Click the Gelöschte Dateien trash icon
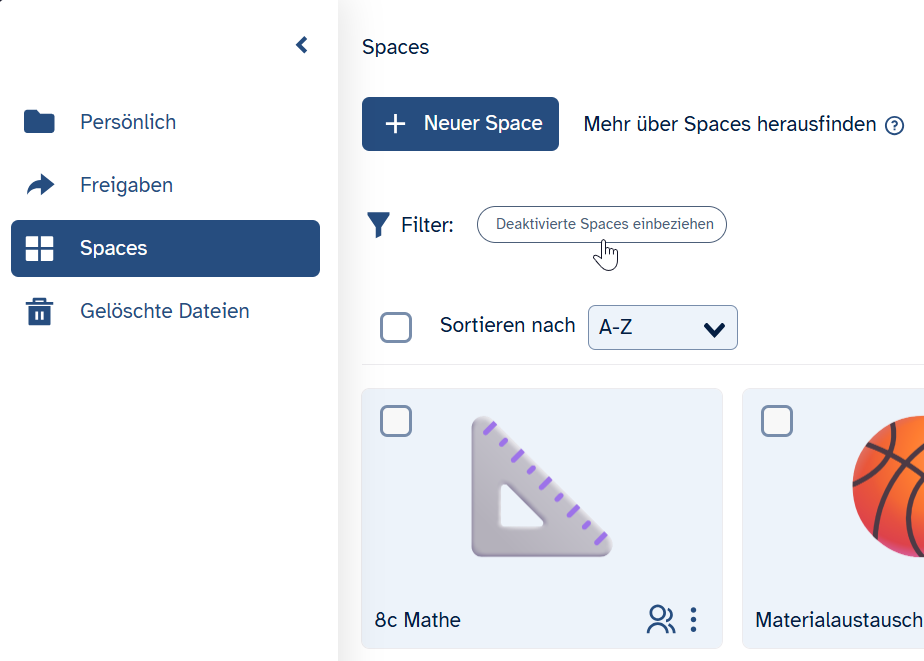 coord(39,311)
